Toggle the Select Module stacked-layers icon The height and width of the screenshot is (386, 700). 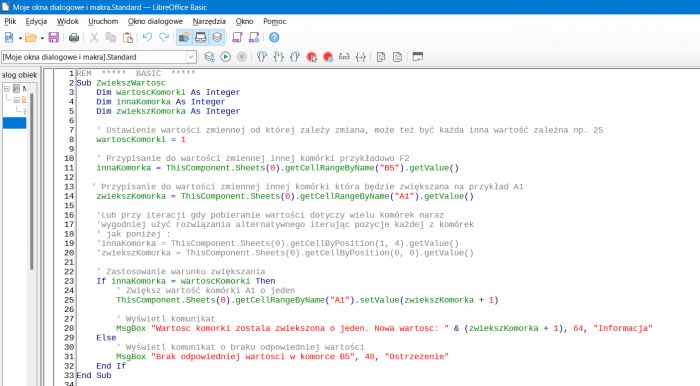point(217,37)
